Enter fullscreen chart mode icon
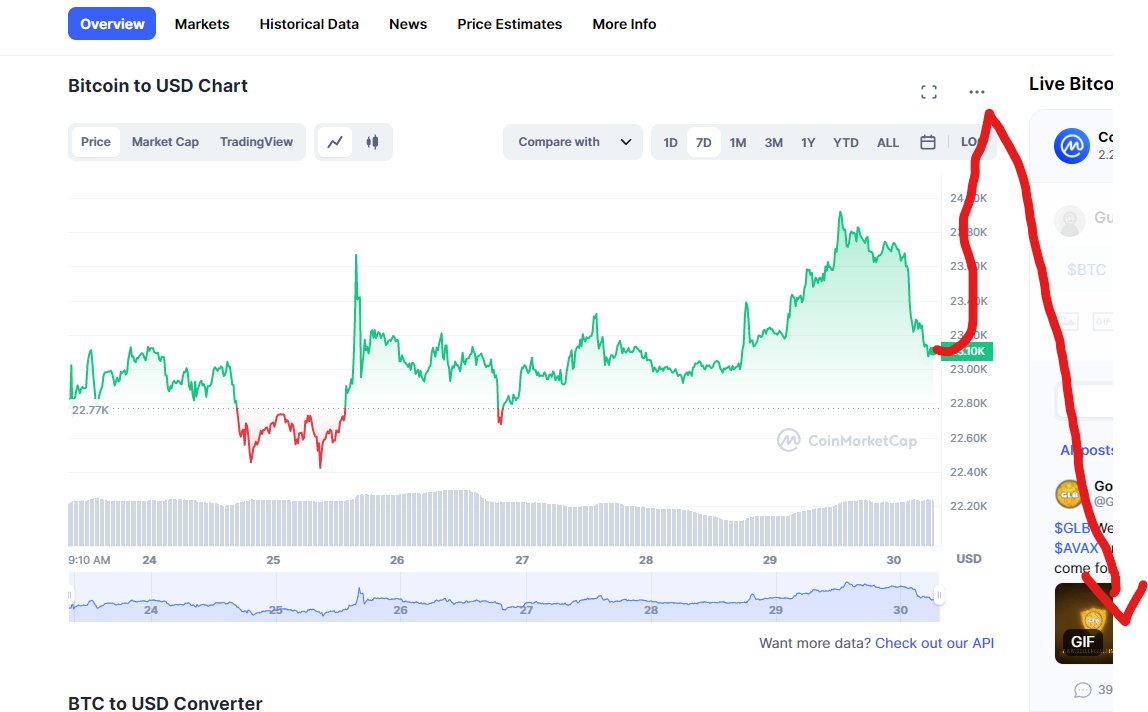The width and height of the screenshot is (1148, 712). 929,92
